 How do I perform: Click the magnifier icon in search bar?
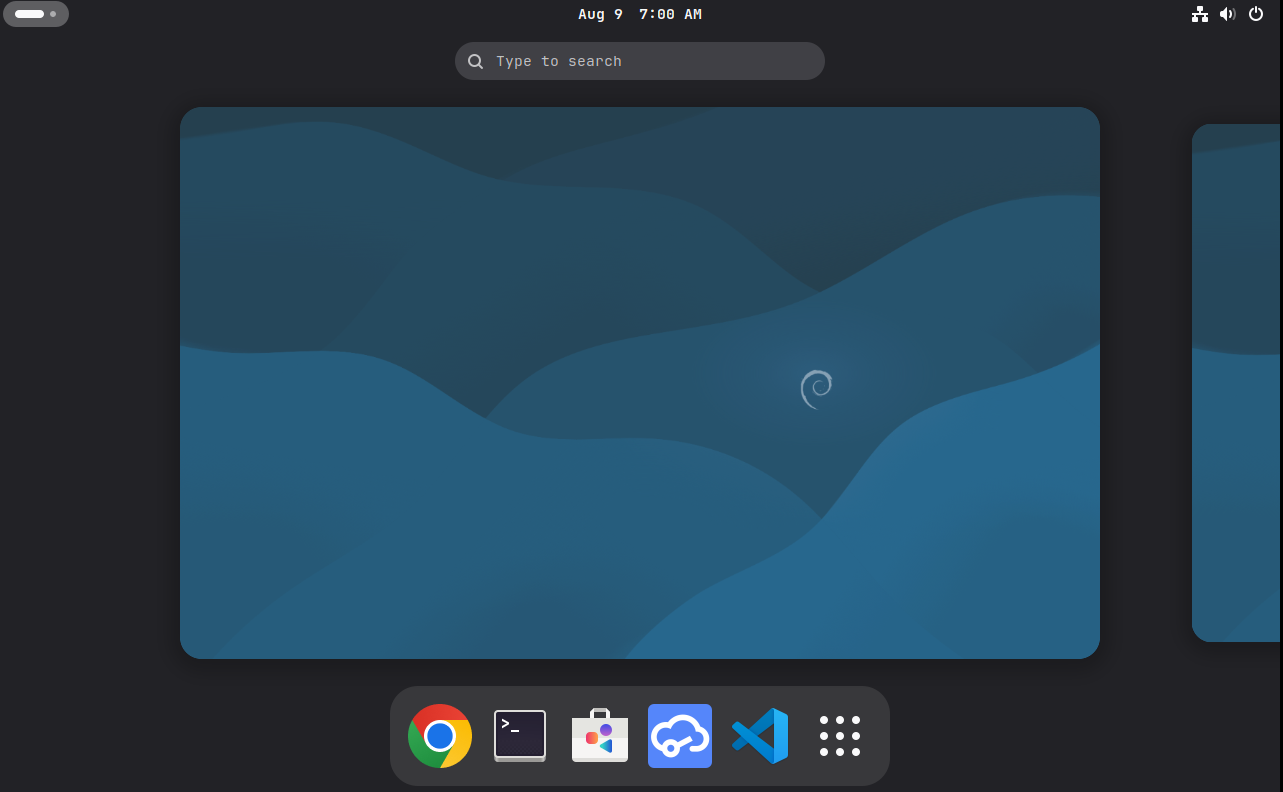point(476,61)
